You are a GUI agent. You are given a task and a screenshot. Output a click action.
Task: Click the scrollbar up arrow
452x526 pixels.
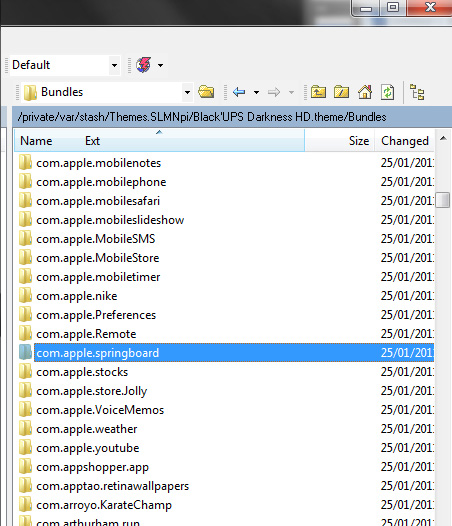(443, 138)
